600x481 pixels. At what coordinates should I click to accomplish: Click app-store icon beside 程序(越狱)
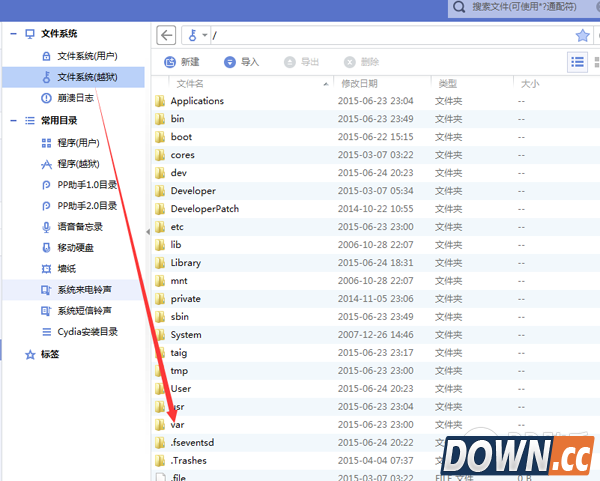tap(46, 165)
